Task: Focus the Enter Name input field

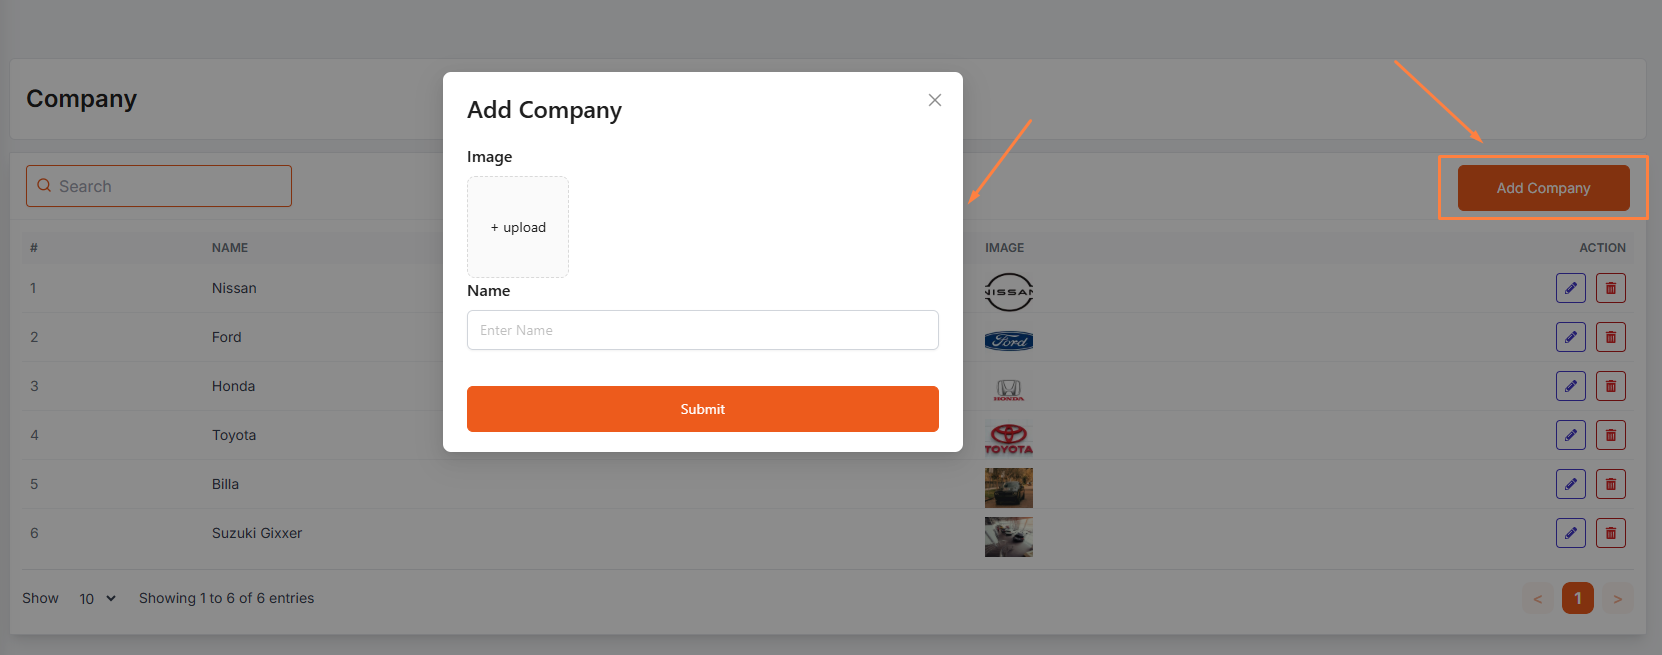Action: point(702,330)
